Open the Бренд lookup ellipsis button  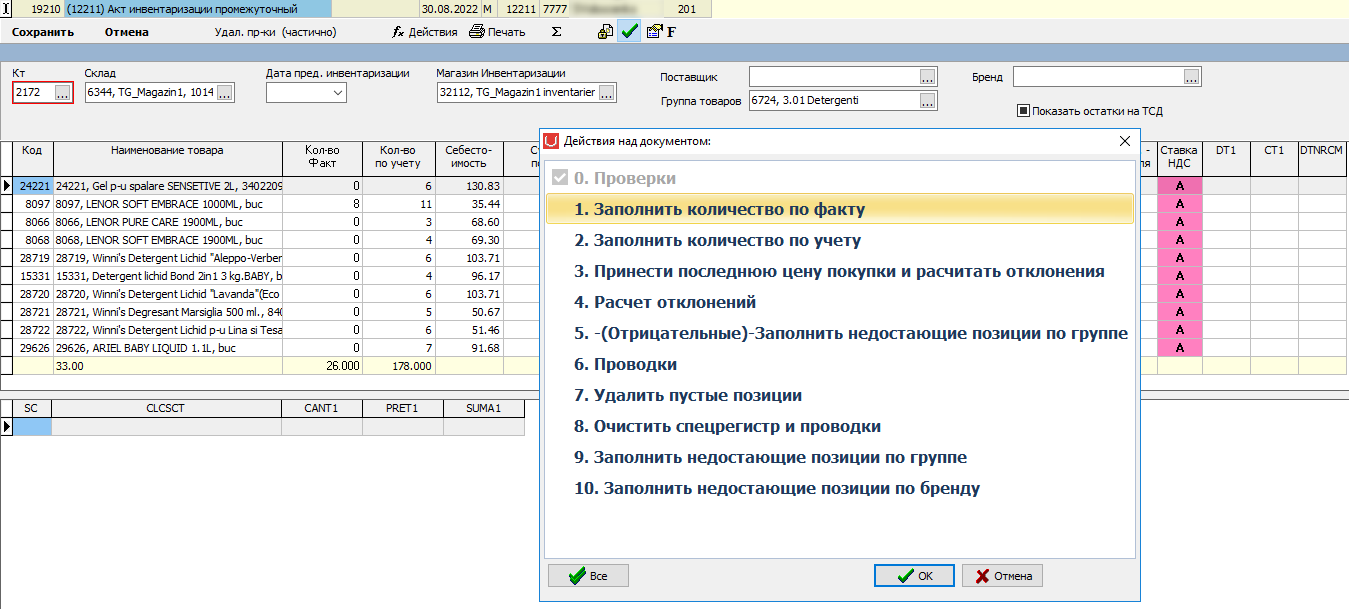1192,77
